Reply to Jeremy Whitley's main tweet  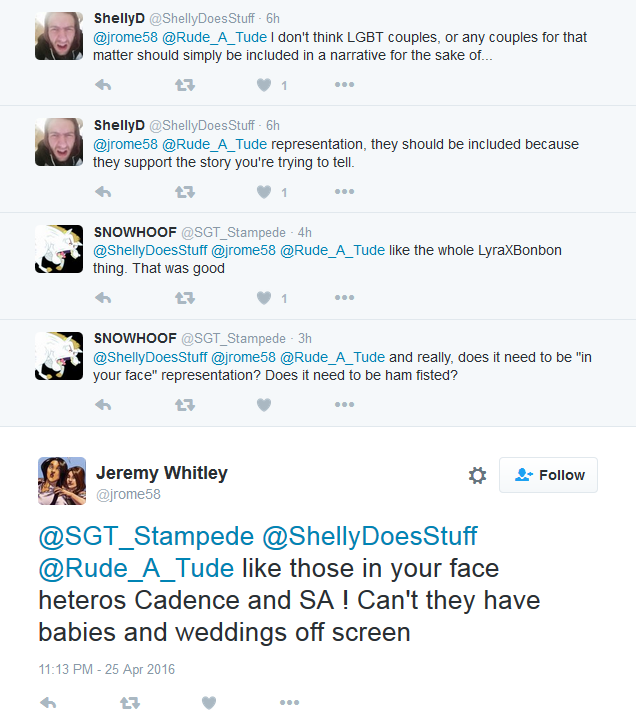click(48, 704)
